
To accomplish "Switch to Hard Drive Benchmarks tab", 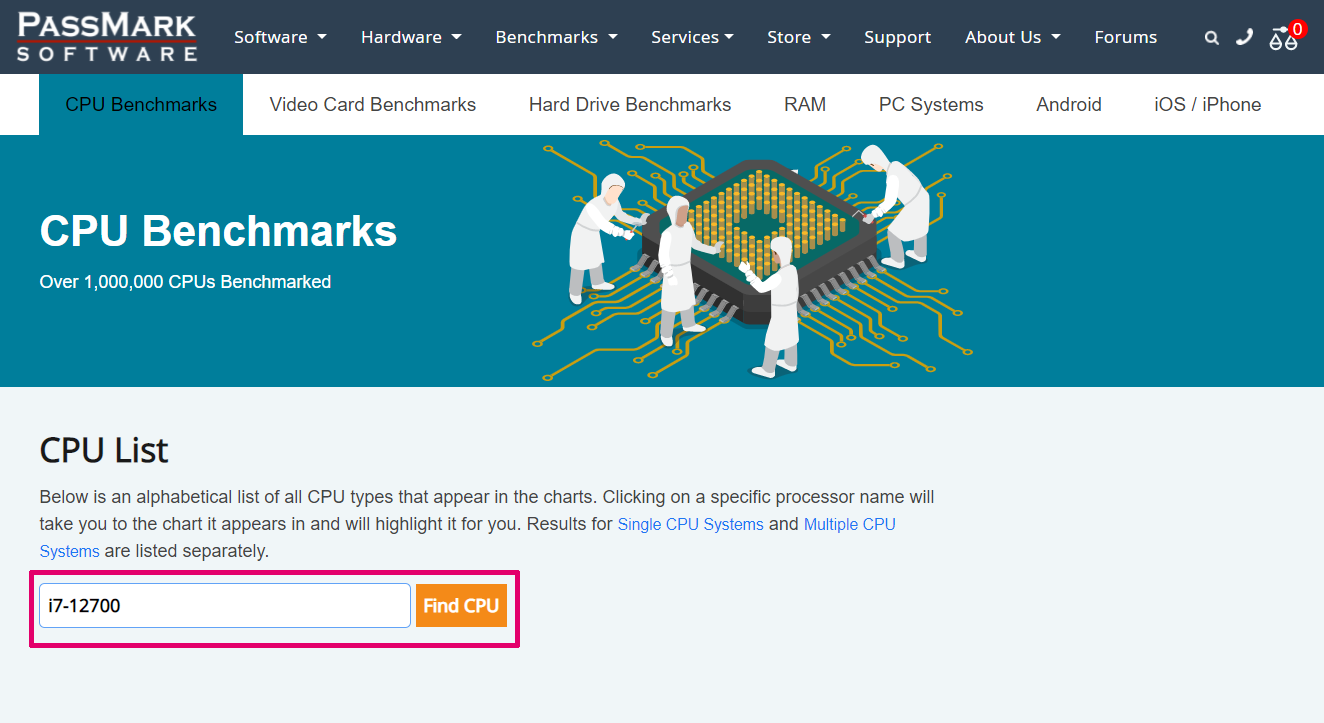I will 630,104.
